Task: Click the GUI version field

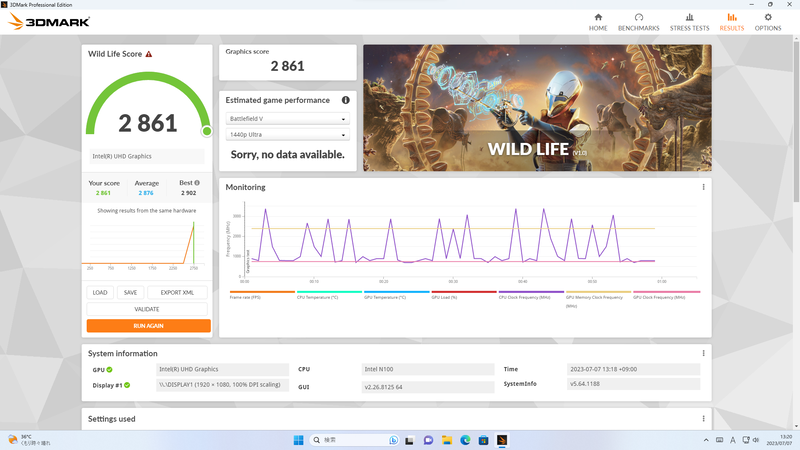Action: [x=428, y=387]
